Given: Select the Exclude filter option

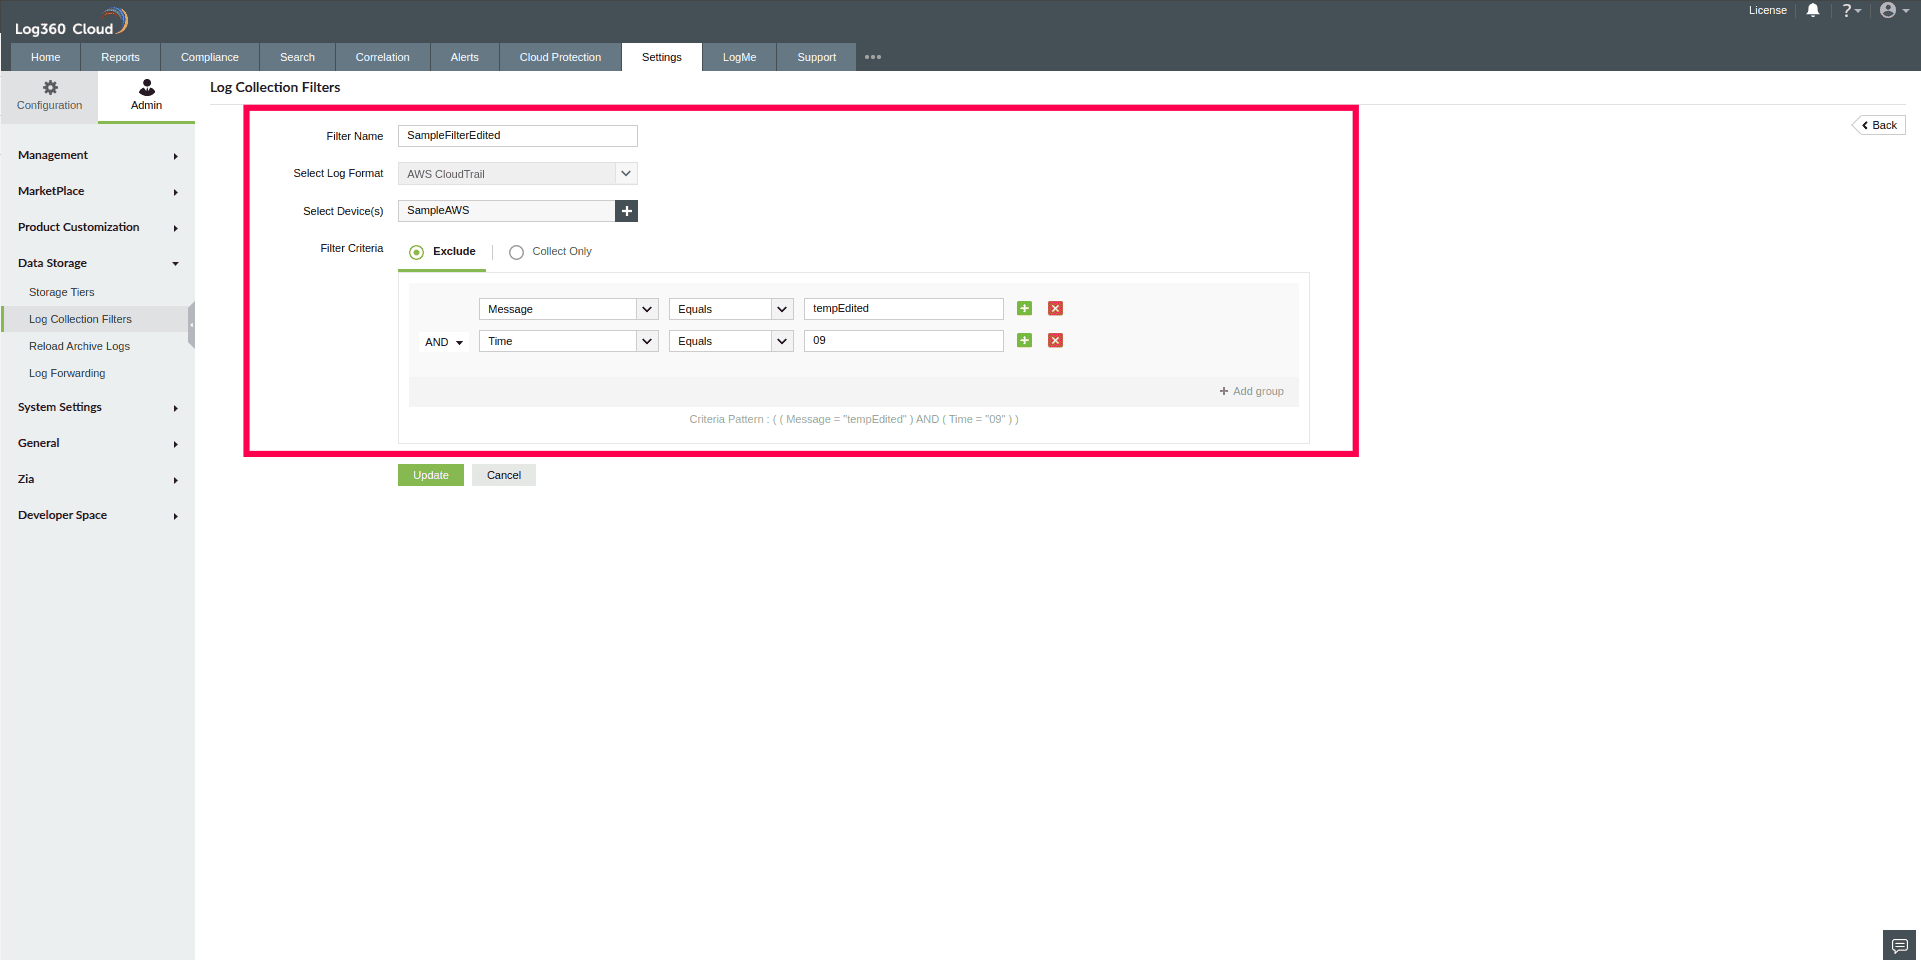Looking at the screenshot, I should (x=416, y=252).
